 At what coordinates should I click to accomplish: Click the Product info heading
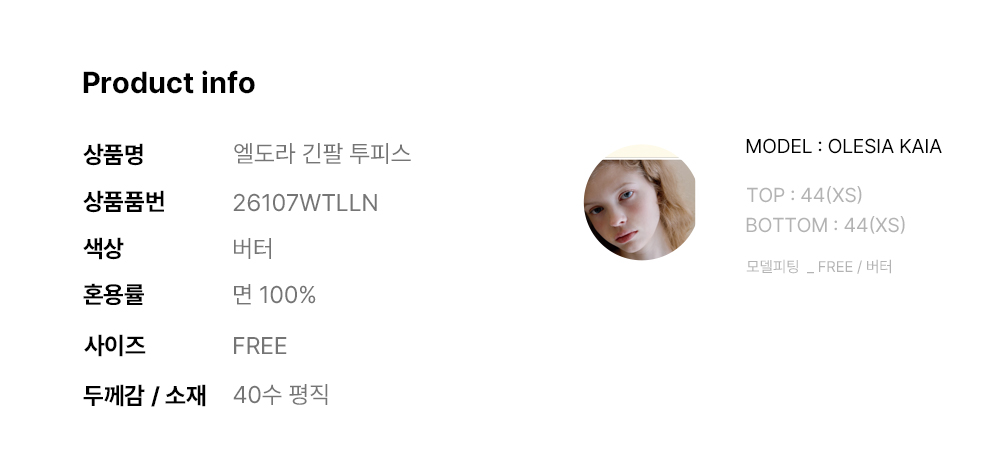pyautogui.click(x=168, y=83)
